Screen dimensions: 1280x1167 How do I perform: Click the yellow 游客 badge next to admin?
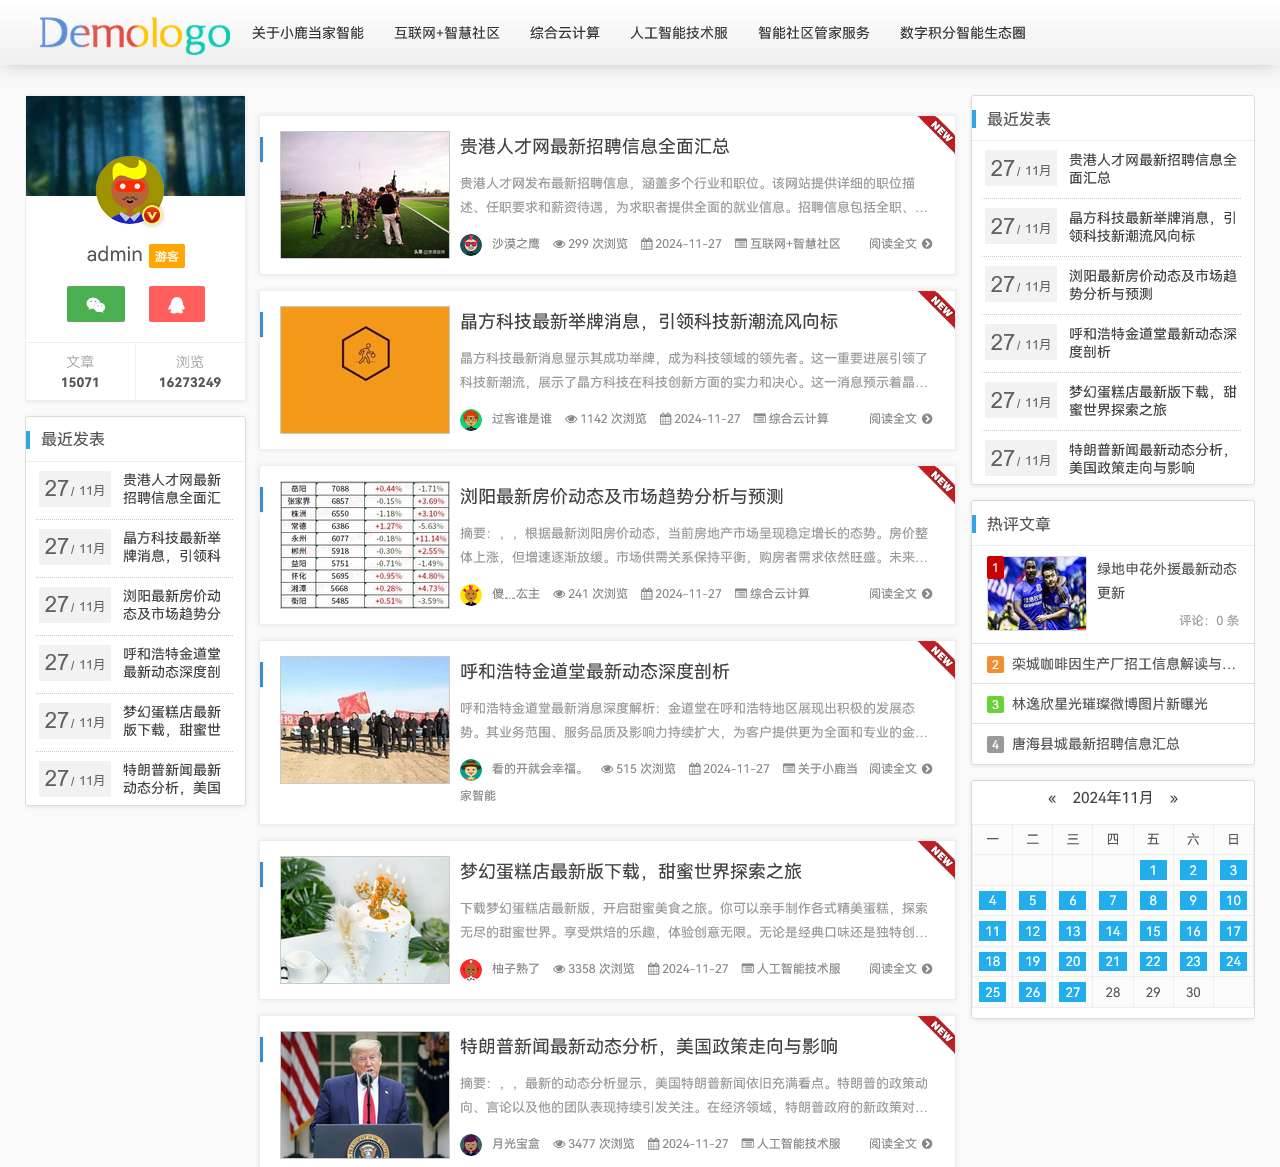[167, 256]
